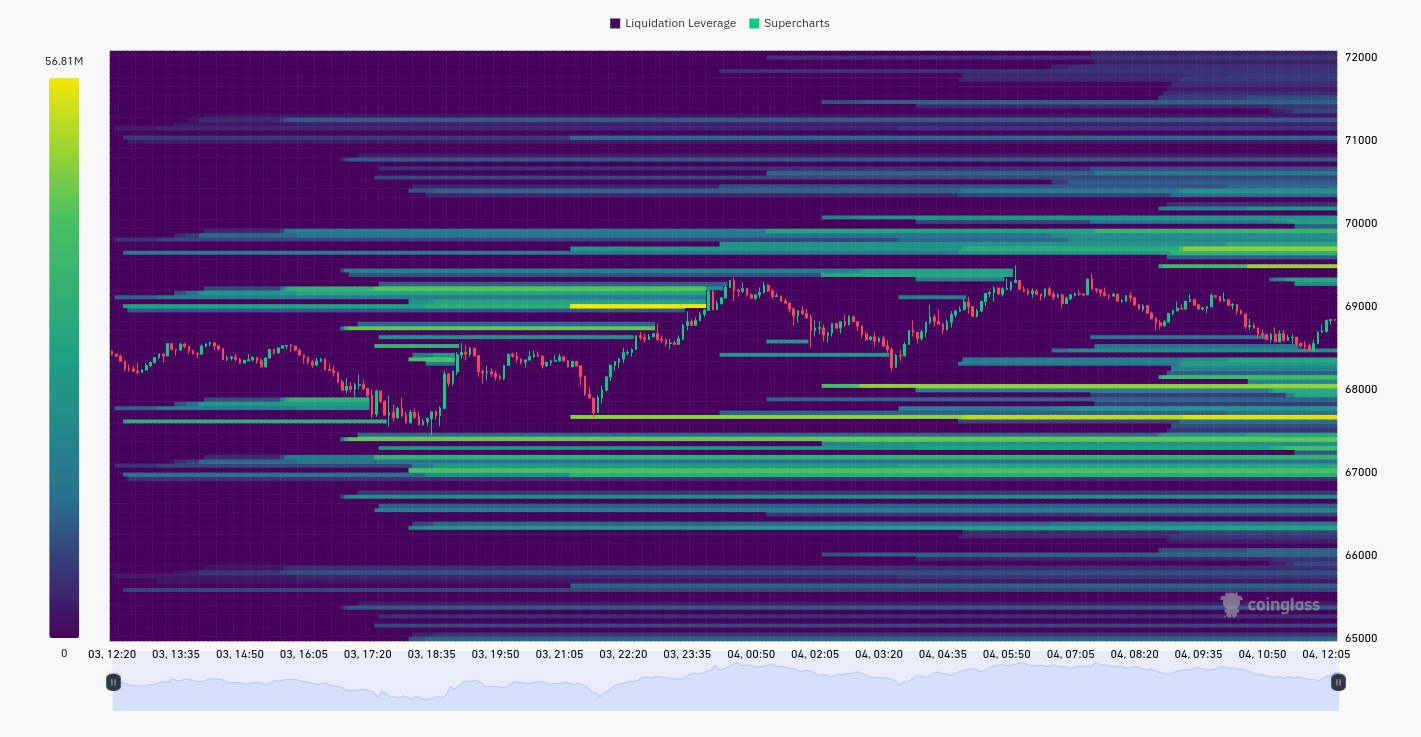Click the 65000 price axis label
The width and height of the screenshot is (1421, 737).
click(x=1361, y=638)
